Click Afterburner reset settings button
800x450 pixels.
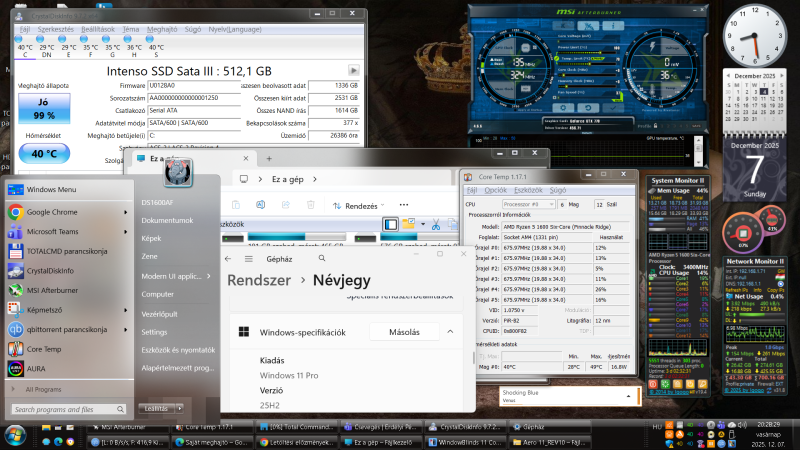coord(588,108)
